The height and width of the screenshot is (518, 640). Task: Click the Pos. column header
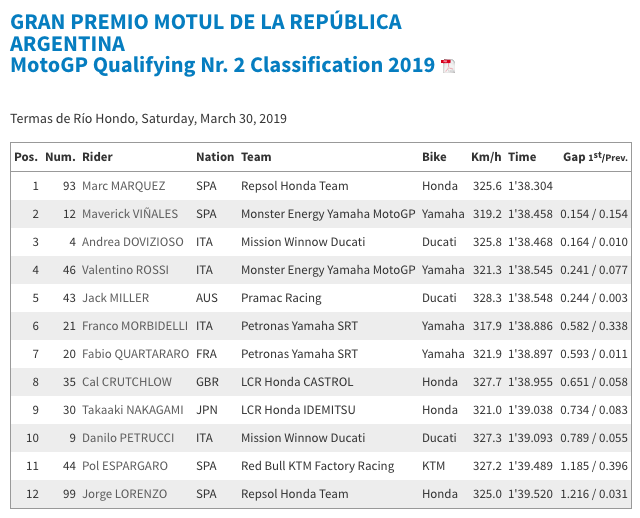(25, 157)
